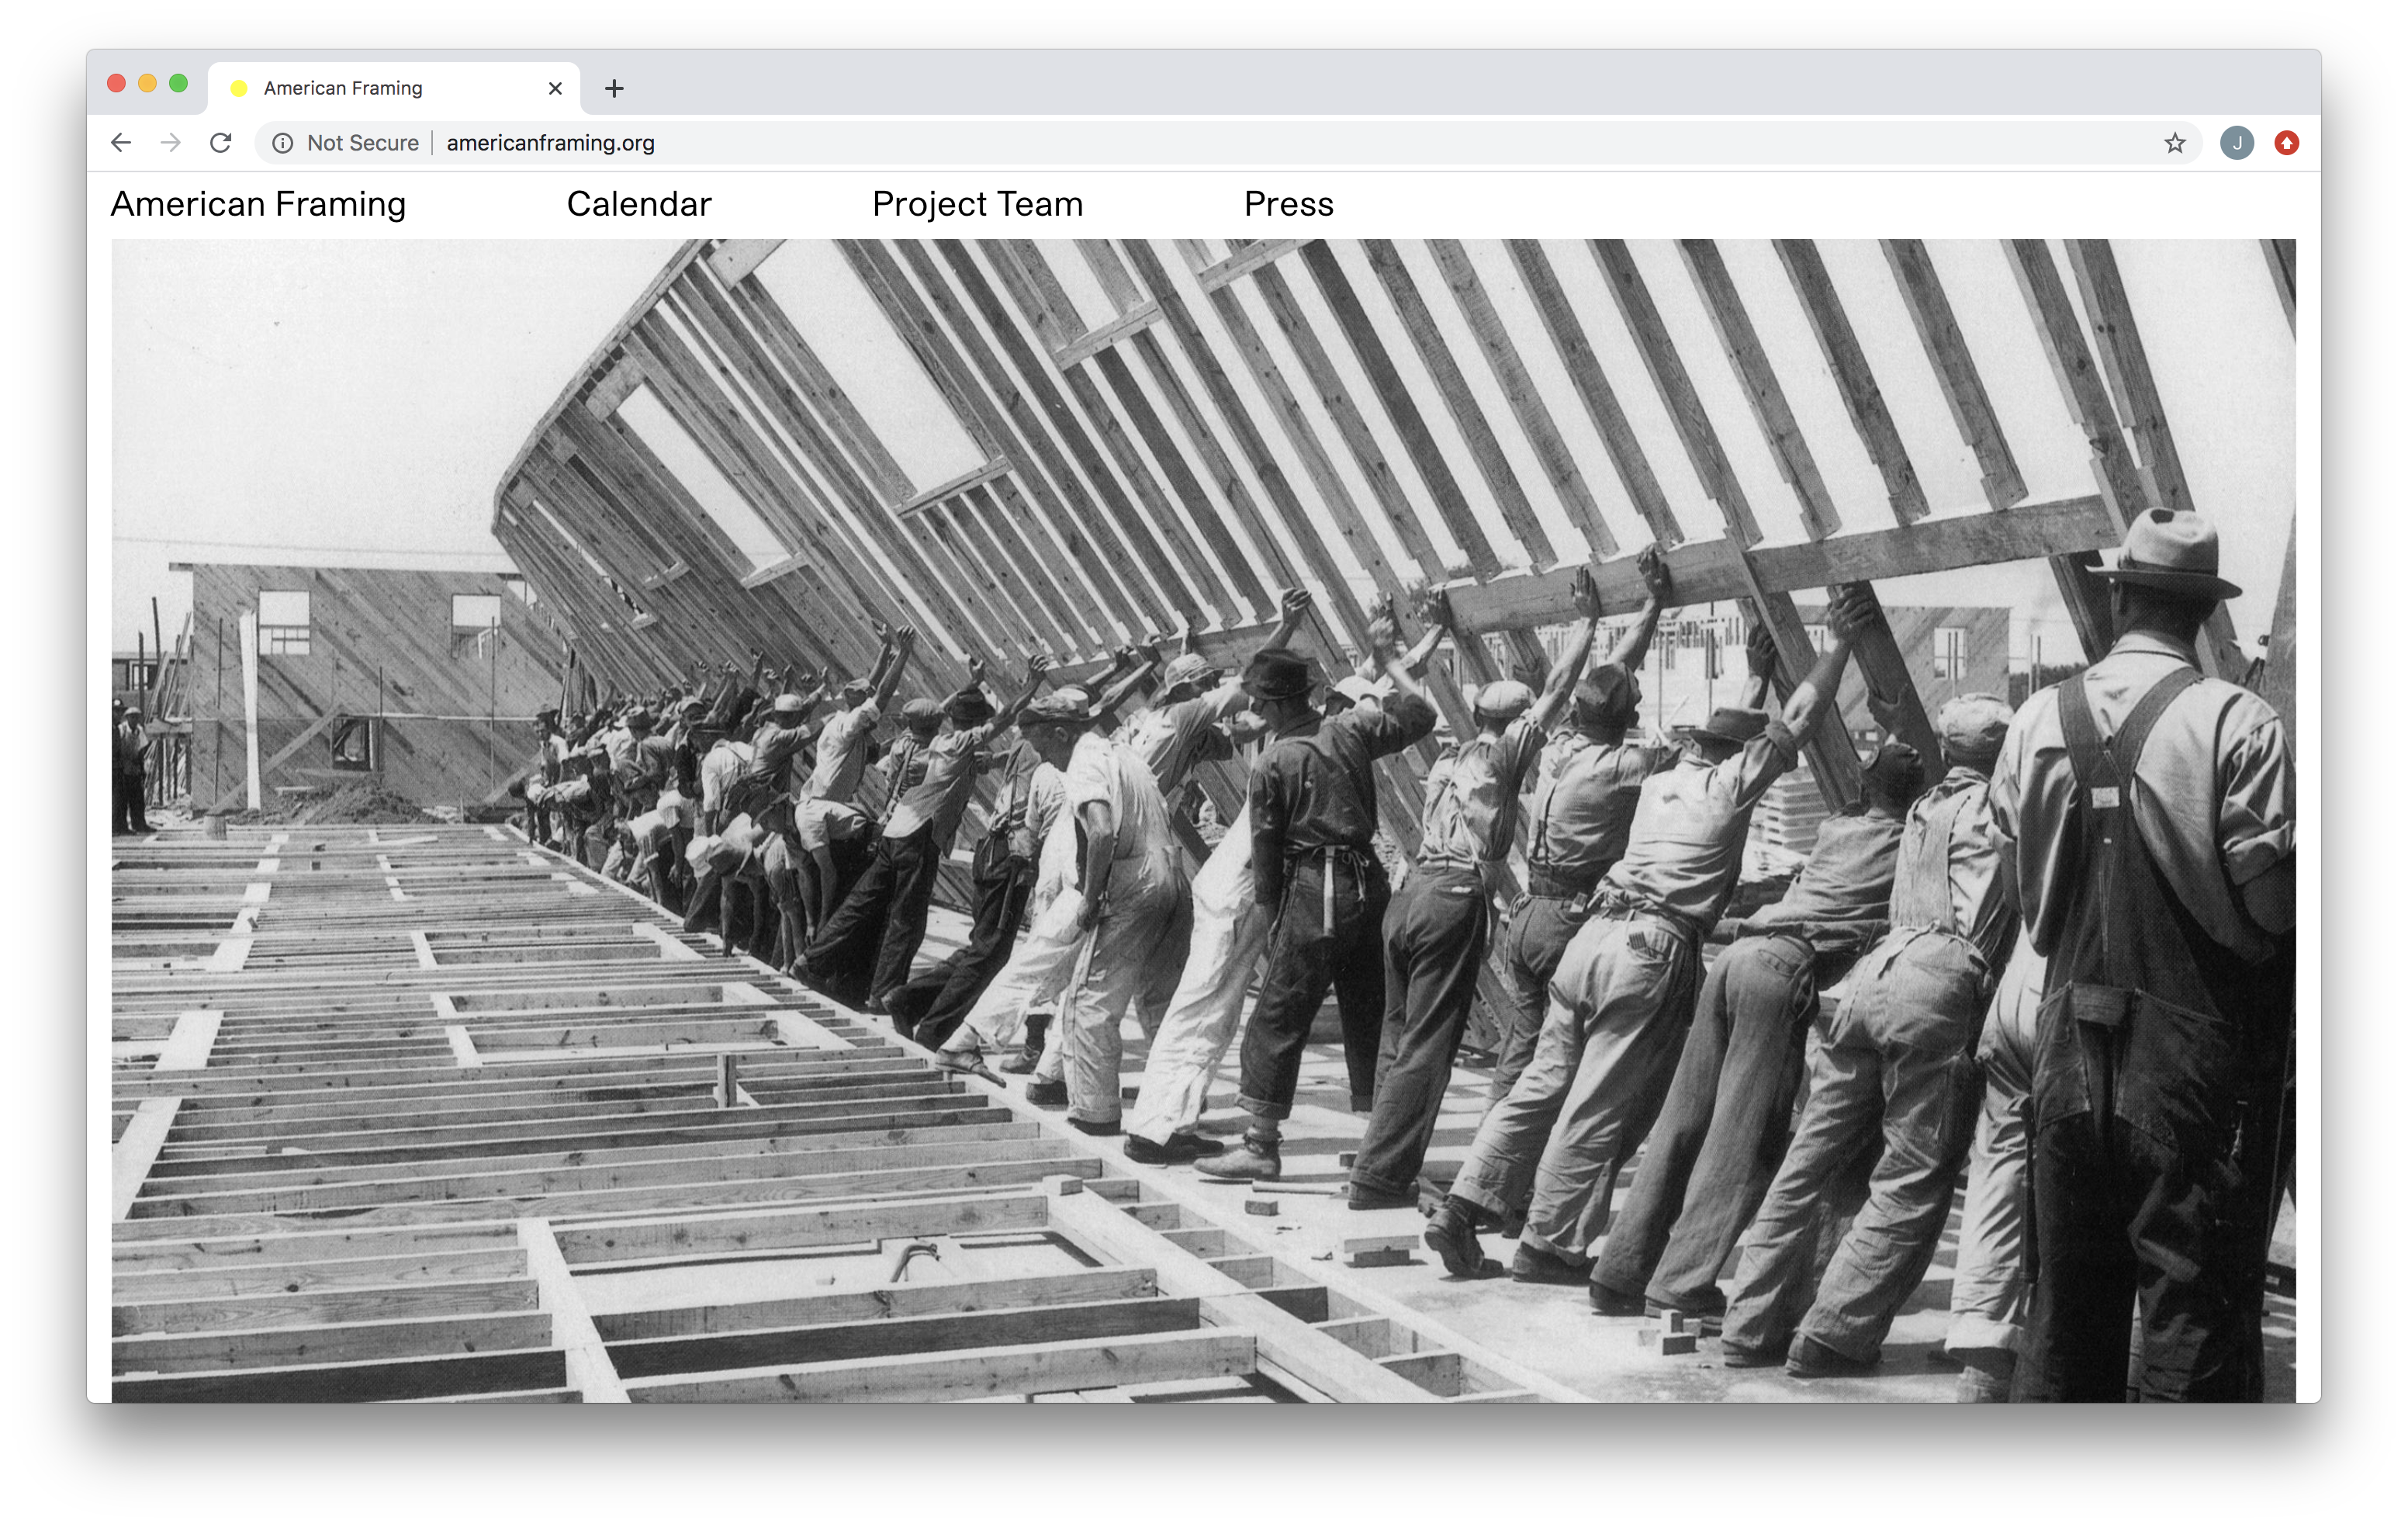
Task: Open the Calendar page
Action: (639, 204)
